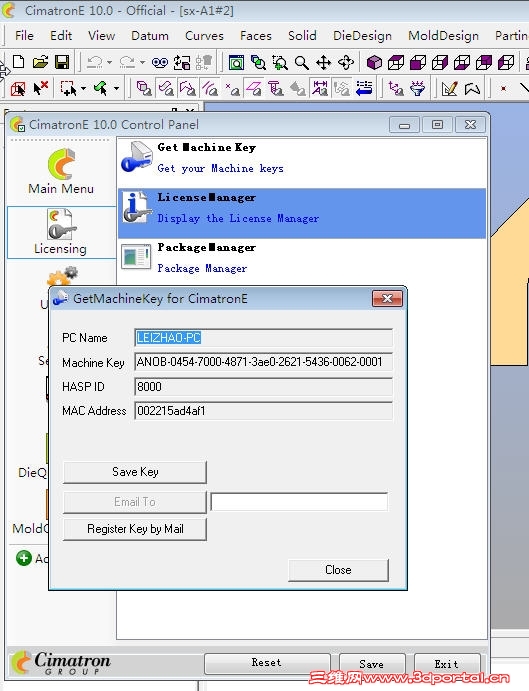Expand the Redo history dropdown arrow

pos(142,63)
